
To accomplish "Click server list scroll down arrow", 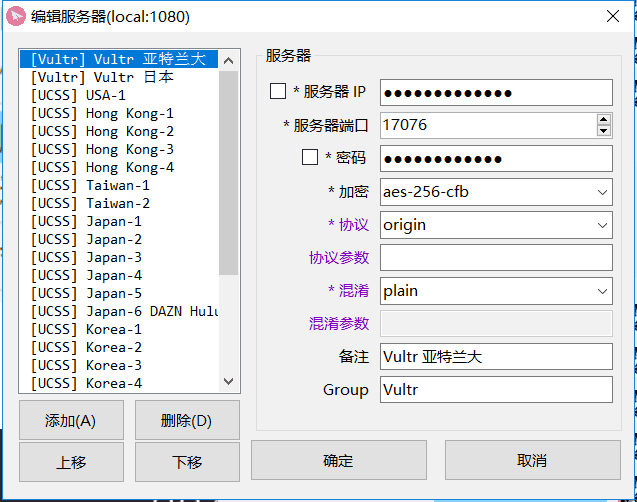I will point(229,381).
